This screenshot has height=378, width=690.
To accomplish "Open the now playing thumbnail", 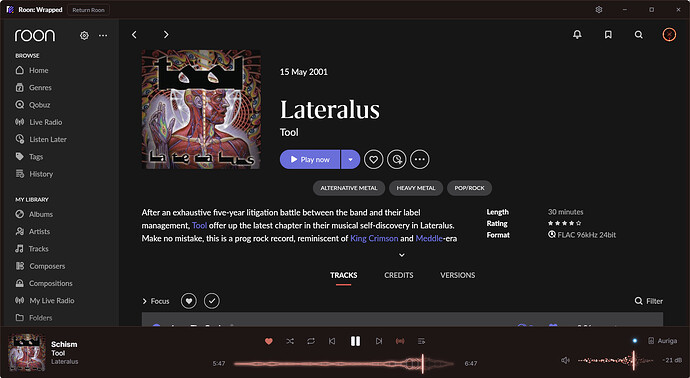I will 27,352.
